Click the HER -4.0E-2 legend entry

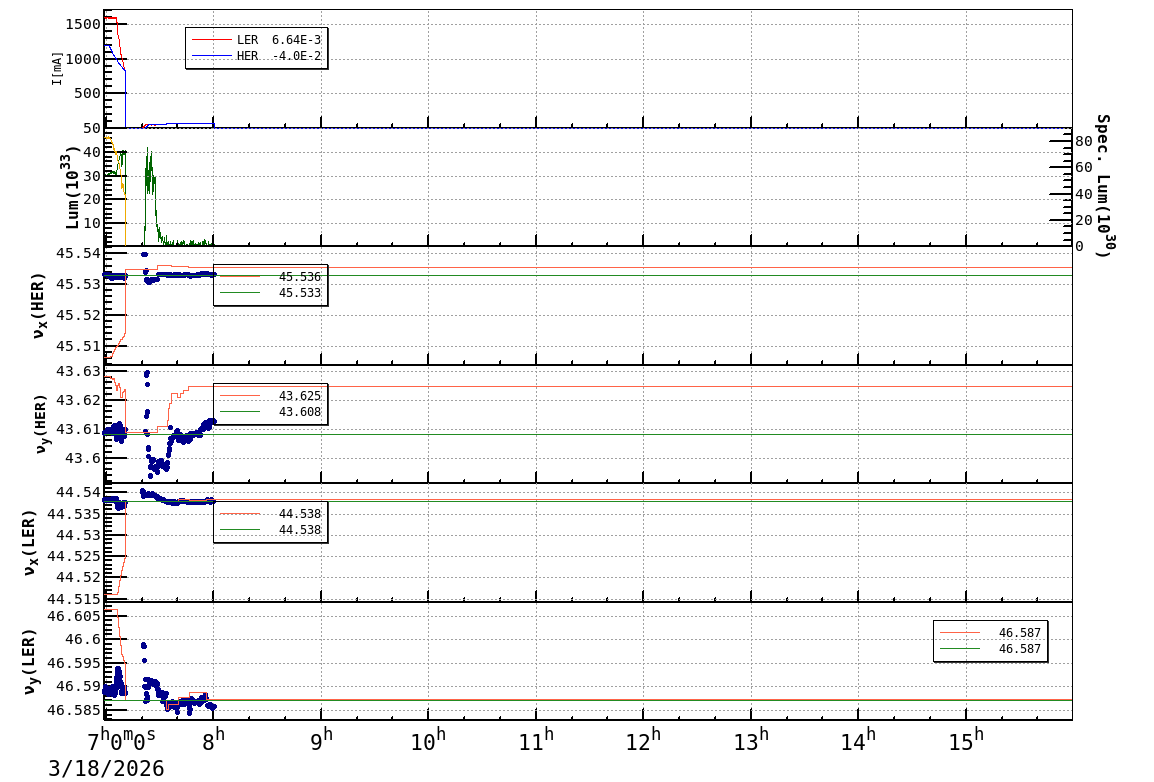tap(256, 56)
